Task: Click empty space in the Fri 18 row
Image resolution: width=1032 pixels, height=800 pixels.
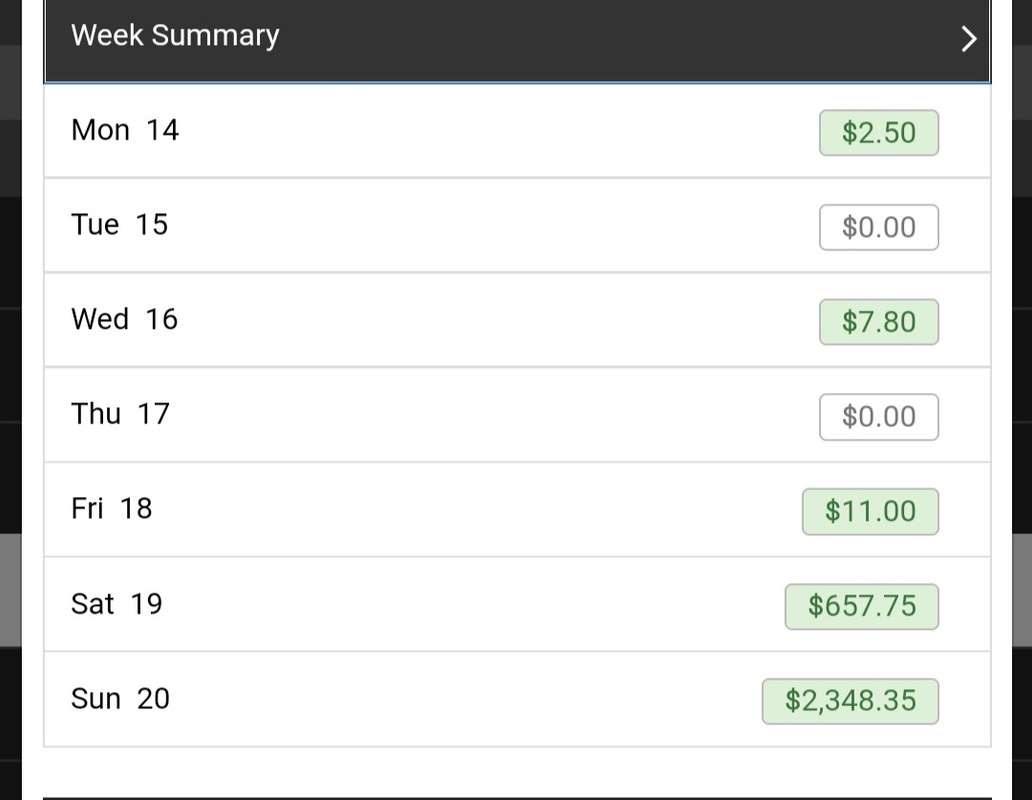Action: click(x=474, y=509)
